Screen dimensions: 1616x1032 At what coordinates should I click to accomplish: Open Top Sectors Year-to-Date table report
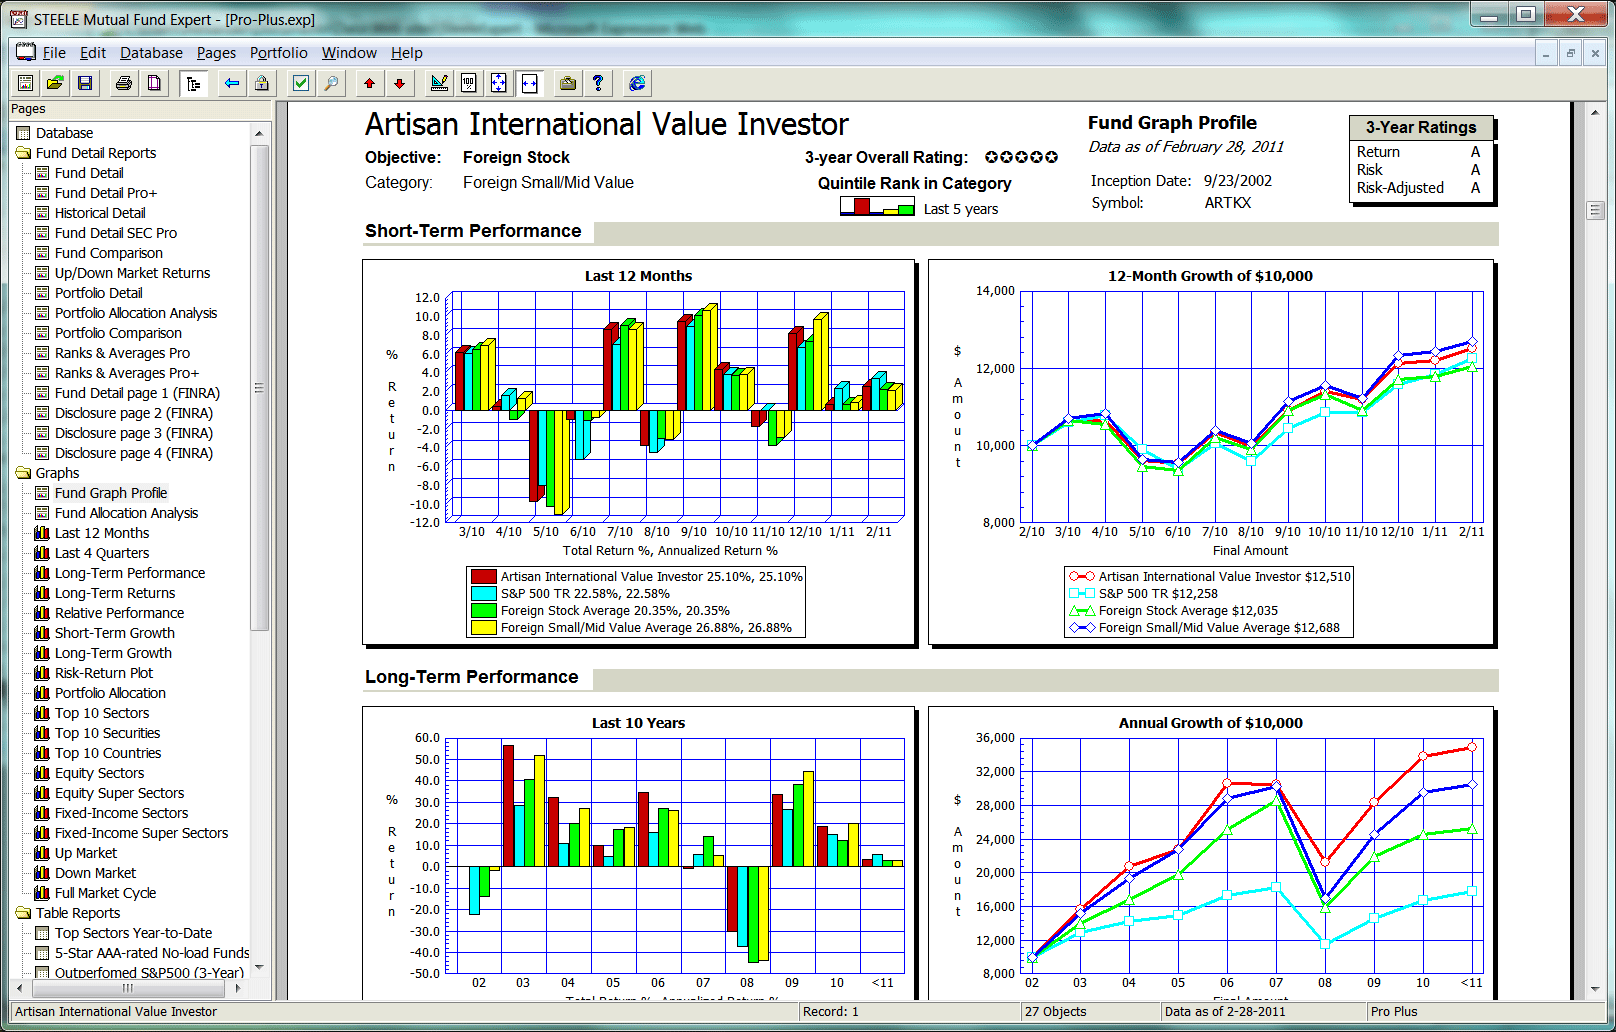133,933
